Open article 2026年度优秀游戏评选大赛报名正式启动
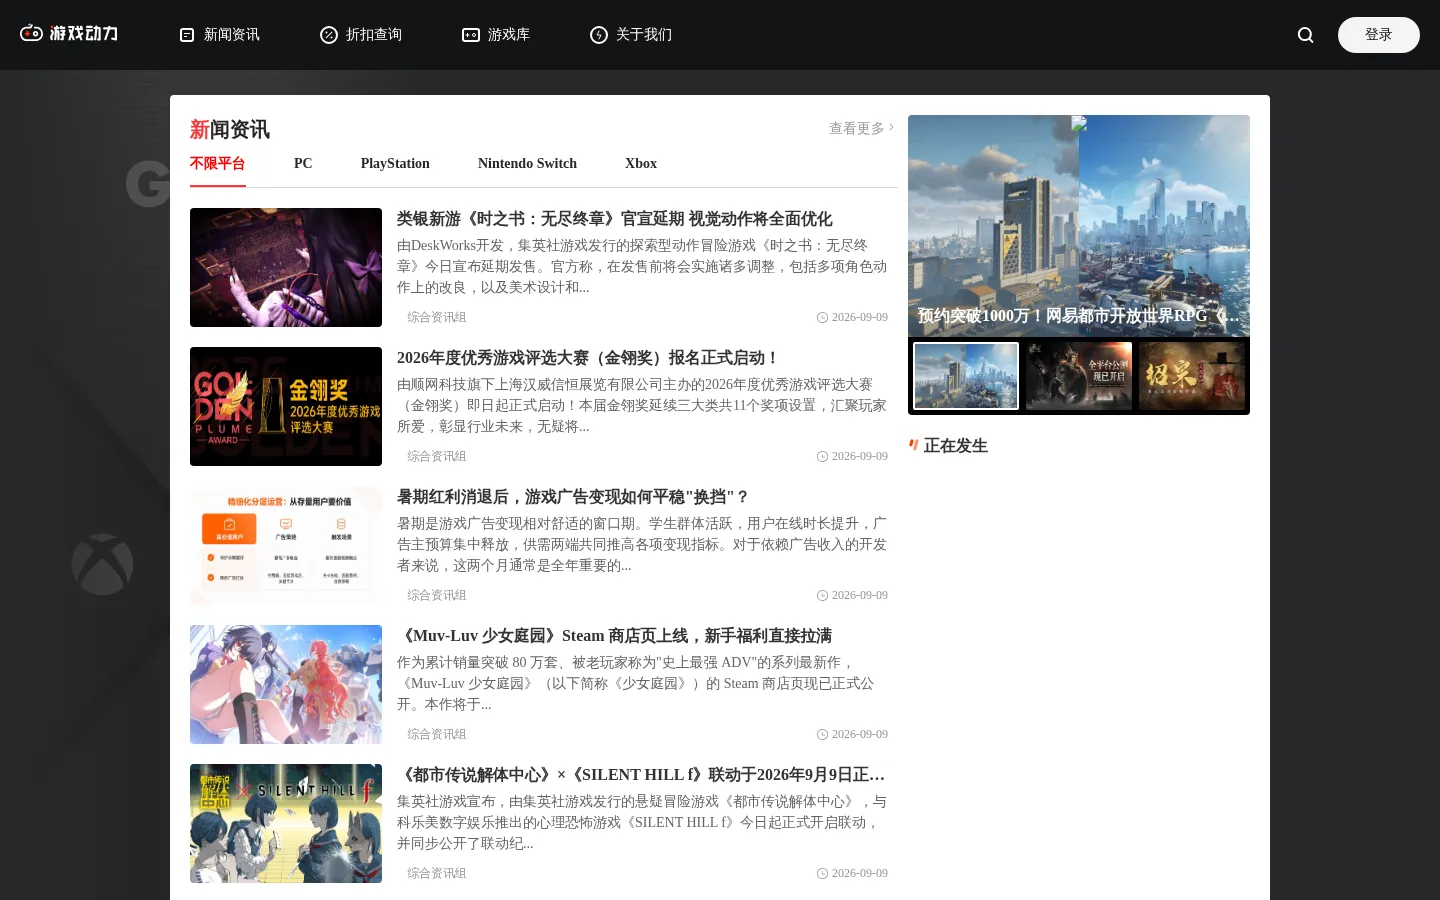 coord(588,358)
